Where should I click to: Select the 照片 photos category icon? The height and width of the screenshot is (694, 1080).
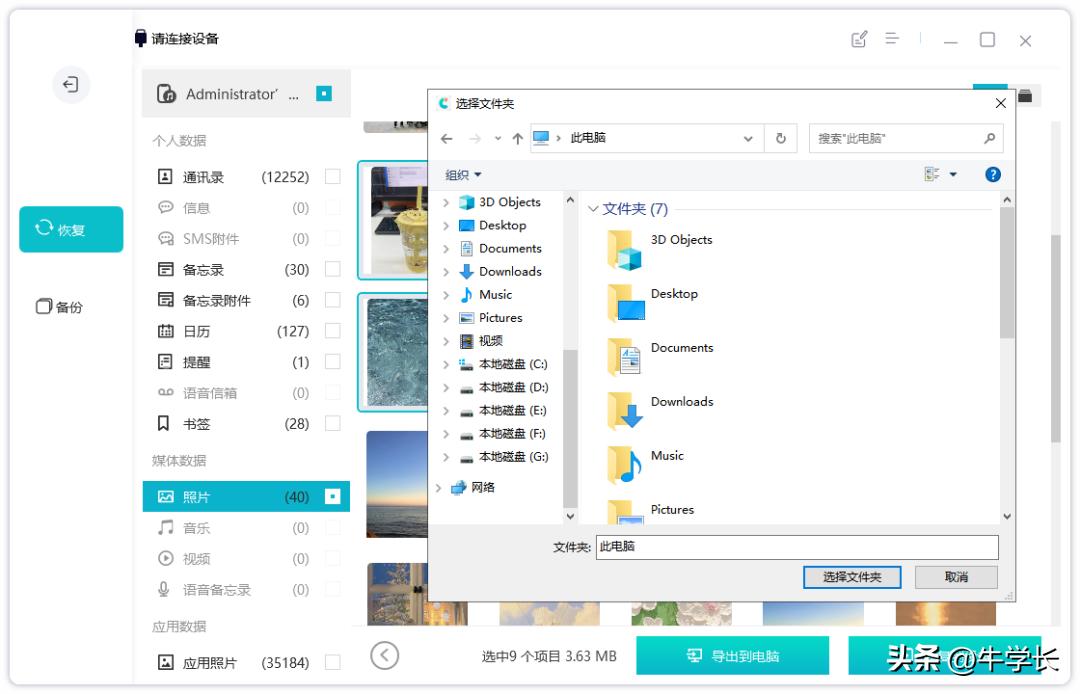click(167, 496)
